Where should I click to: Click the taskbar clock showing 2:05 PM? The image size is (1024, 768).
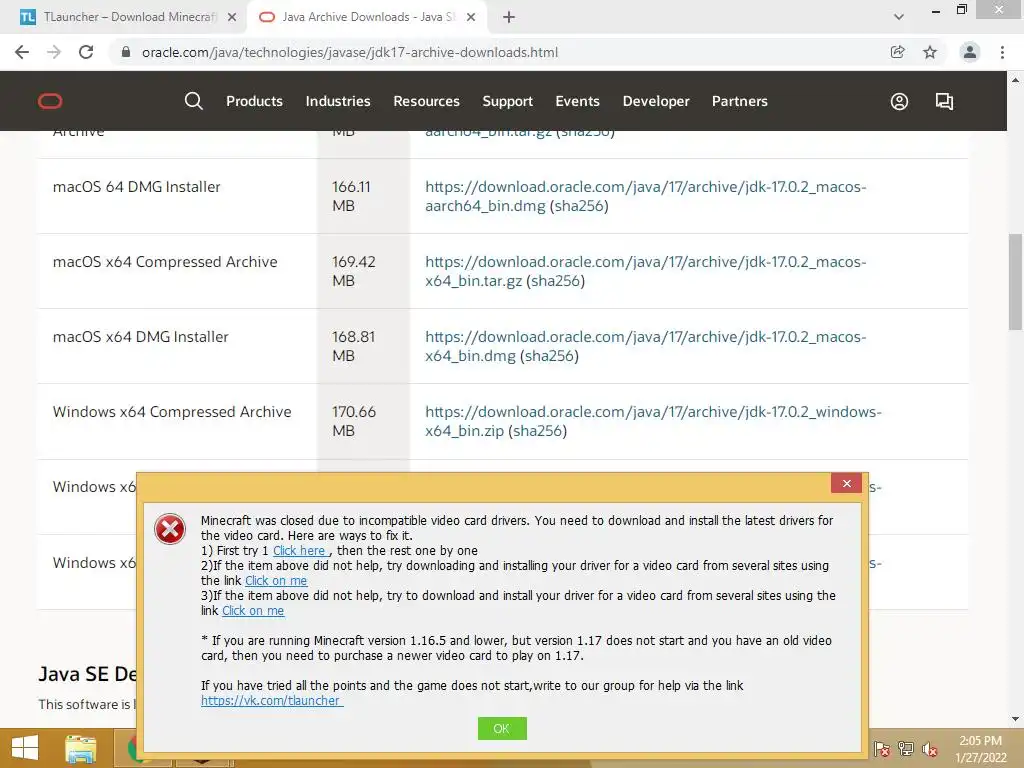(980, 749)
